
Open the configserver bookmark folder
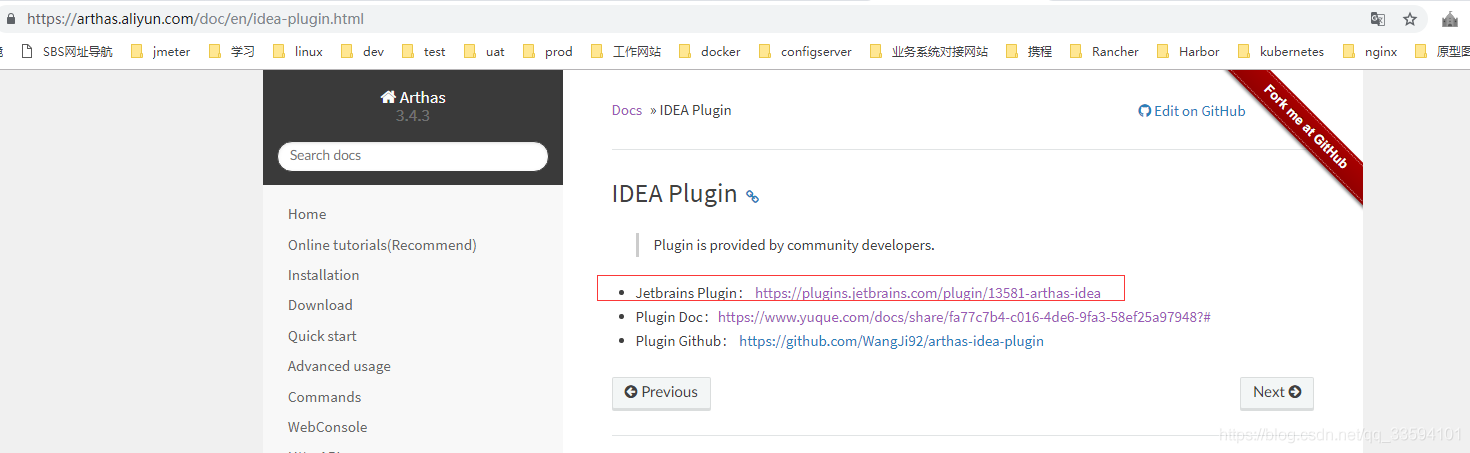pyautogui.click(x=806, y=51)
